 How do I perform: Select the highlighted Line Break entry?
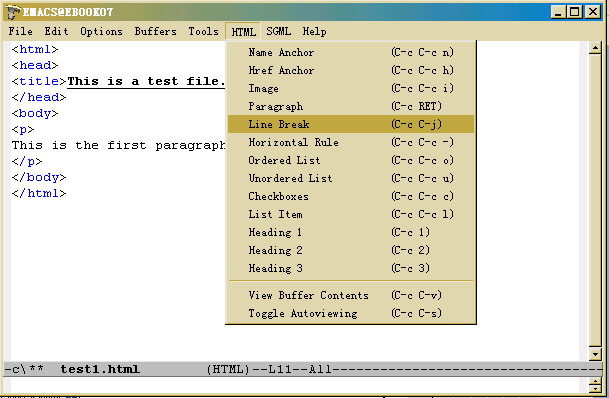[351, 124]
